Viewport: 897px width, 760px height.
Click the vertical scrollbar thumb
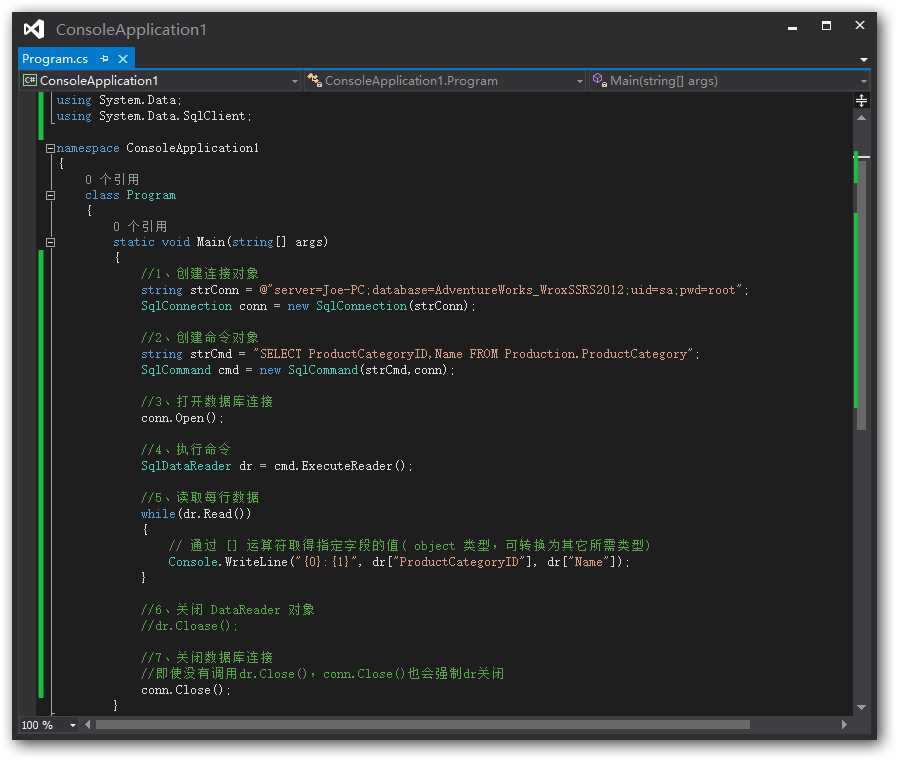pos(862,295)
